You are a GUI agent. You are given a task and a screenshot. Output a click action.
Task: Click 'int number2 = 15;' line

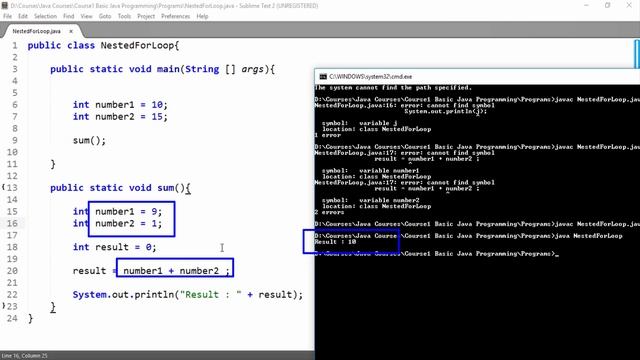[x=120, y=117]
